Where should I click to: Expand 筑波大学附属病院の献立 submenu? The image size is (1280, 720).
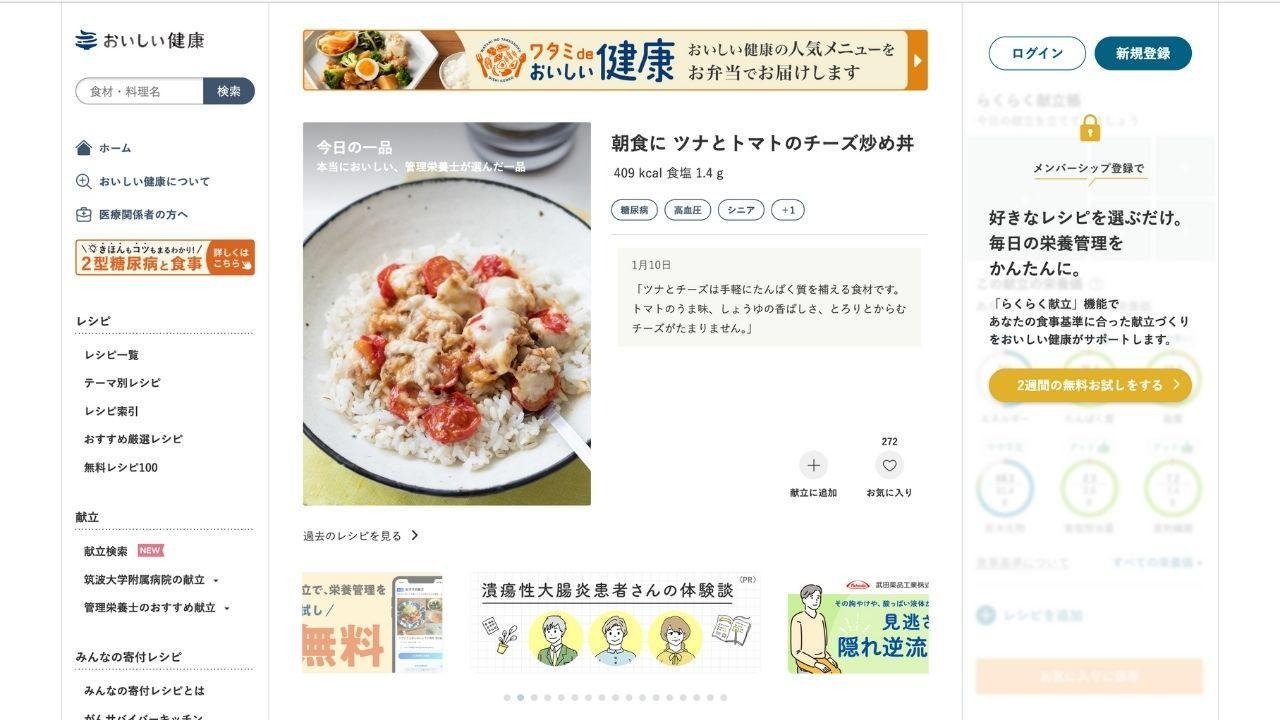(x=216, y=580)
